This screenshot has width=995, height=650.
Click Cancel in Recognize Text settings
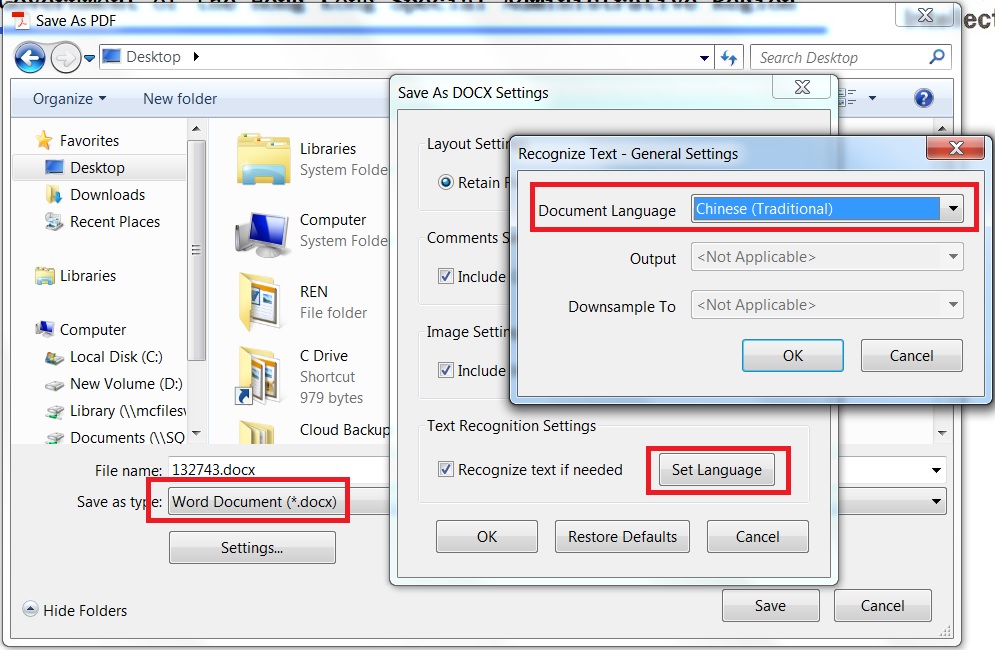(911, 355)
